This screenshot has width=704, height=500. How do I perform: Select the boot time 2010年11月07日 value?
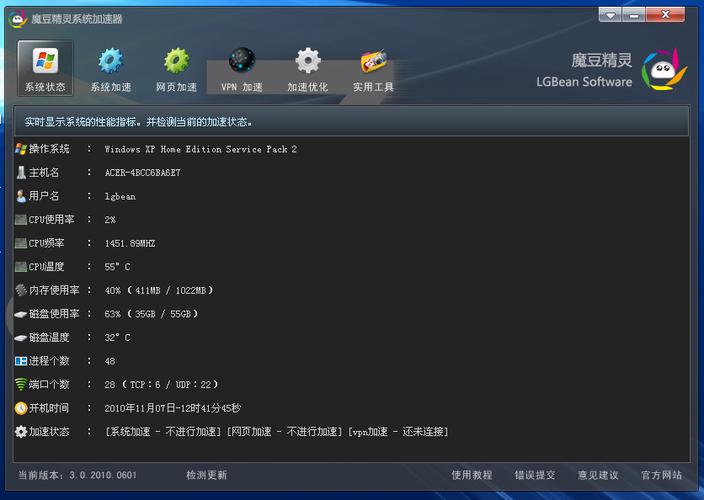(173, 408)
